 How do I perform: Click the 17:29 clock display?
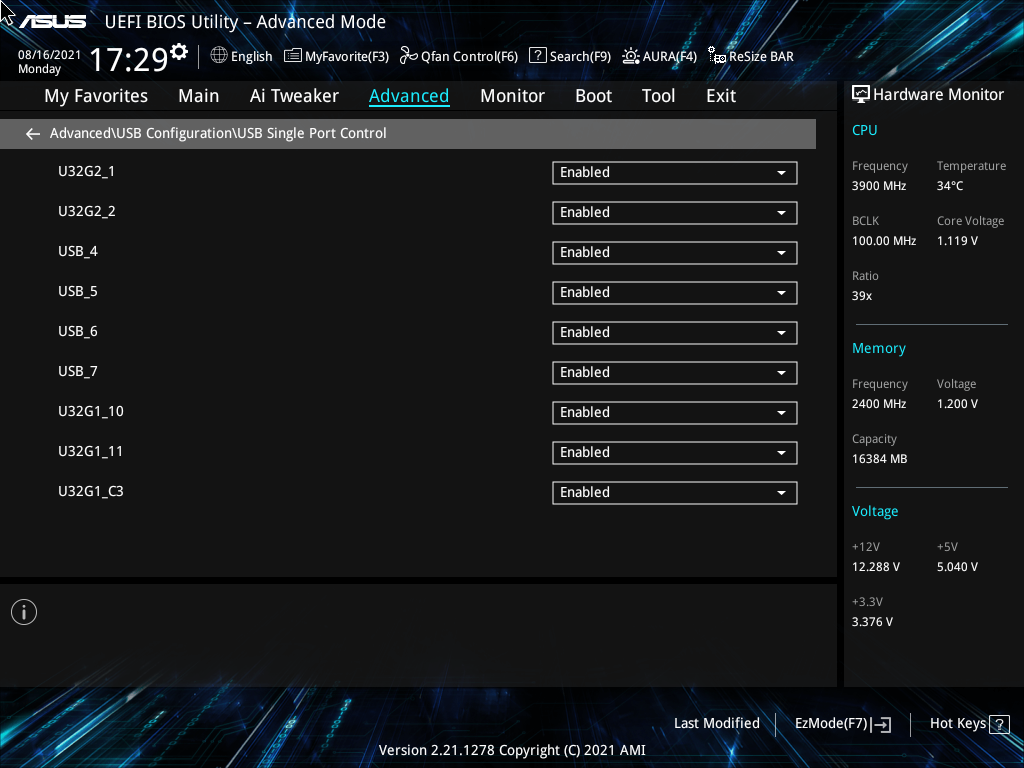129,59
